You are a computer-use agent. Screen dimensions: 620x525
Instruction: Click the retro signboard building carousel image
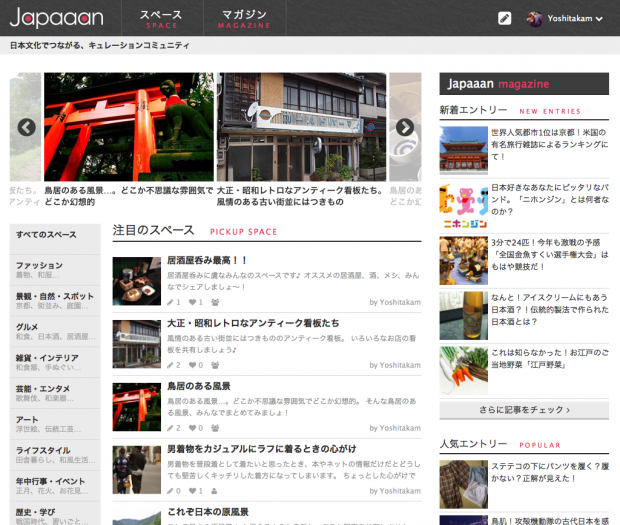[x=302, y=127]
